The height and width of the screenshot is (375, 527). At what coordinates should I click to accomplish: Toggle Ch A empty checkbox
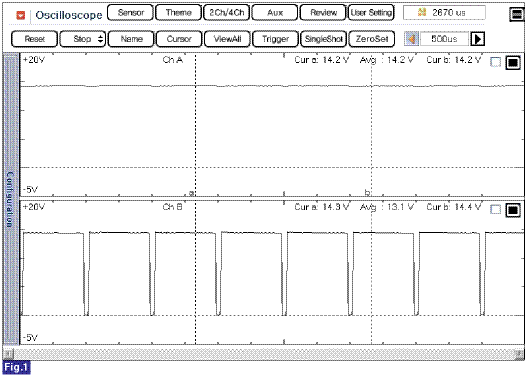point(495,62)
